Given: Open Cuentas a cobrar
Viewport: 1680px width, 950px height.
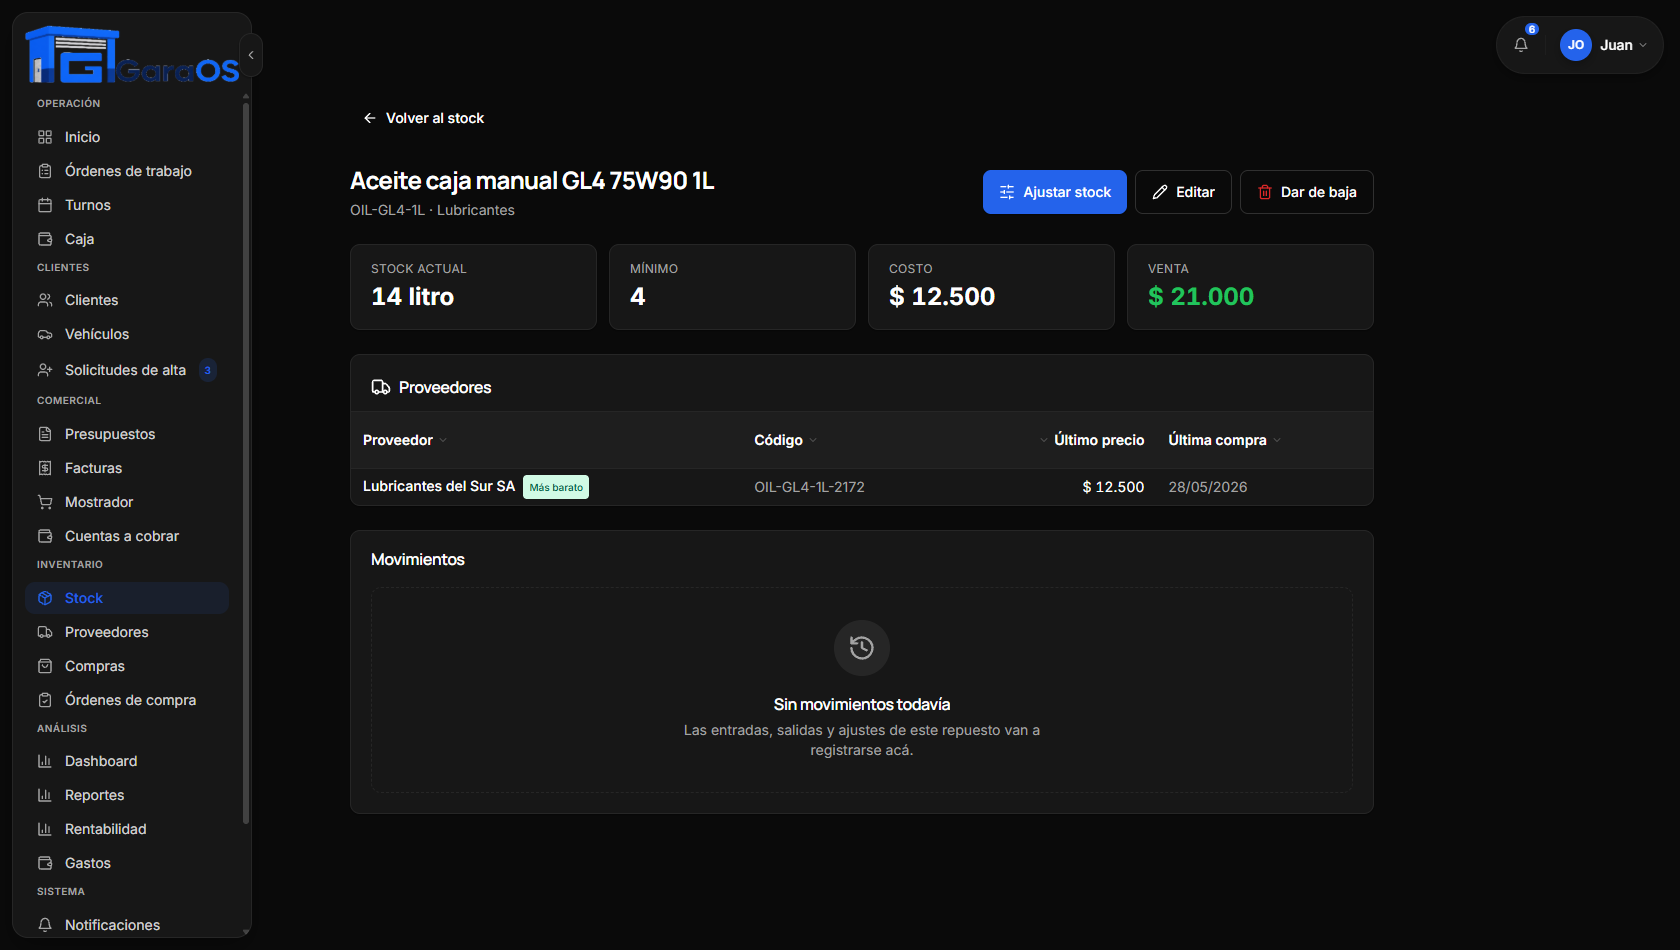Looking at the screenshot, I should click(x=127, y=536).
